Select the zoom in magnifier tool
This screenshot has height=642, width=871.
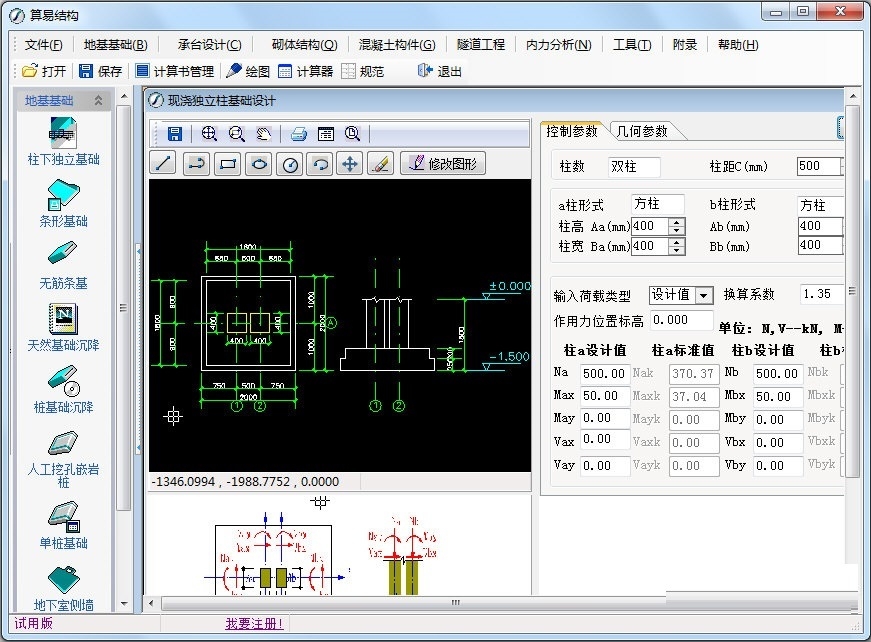(x=209, y=134)
